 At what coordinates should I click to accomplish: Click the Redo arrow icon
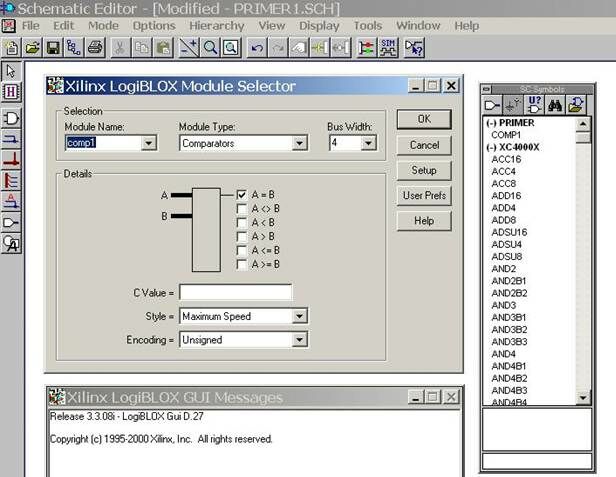(278, 48)
